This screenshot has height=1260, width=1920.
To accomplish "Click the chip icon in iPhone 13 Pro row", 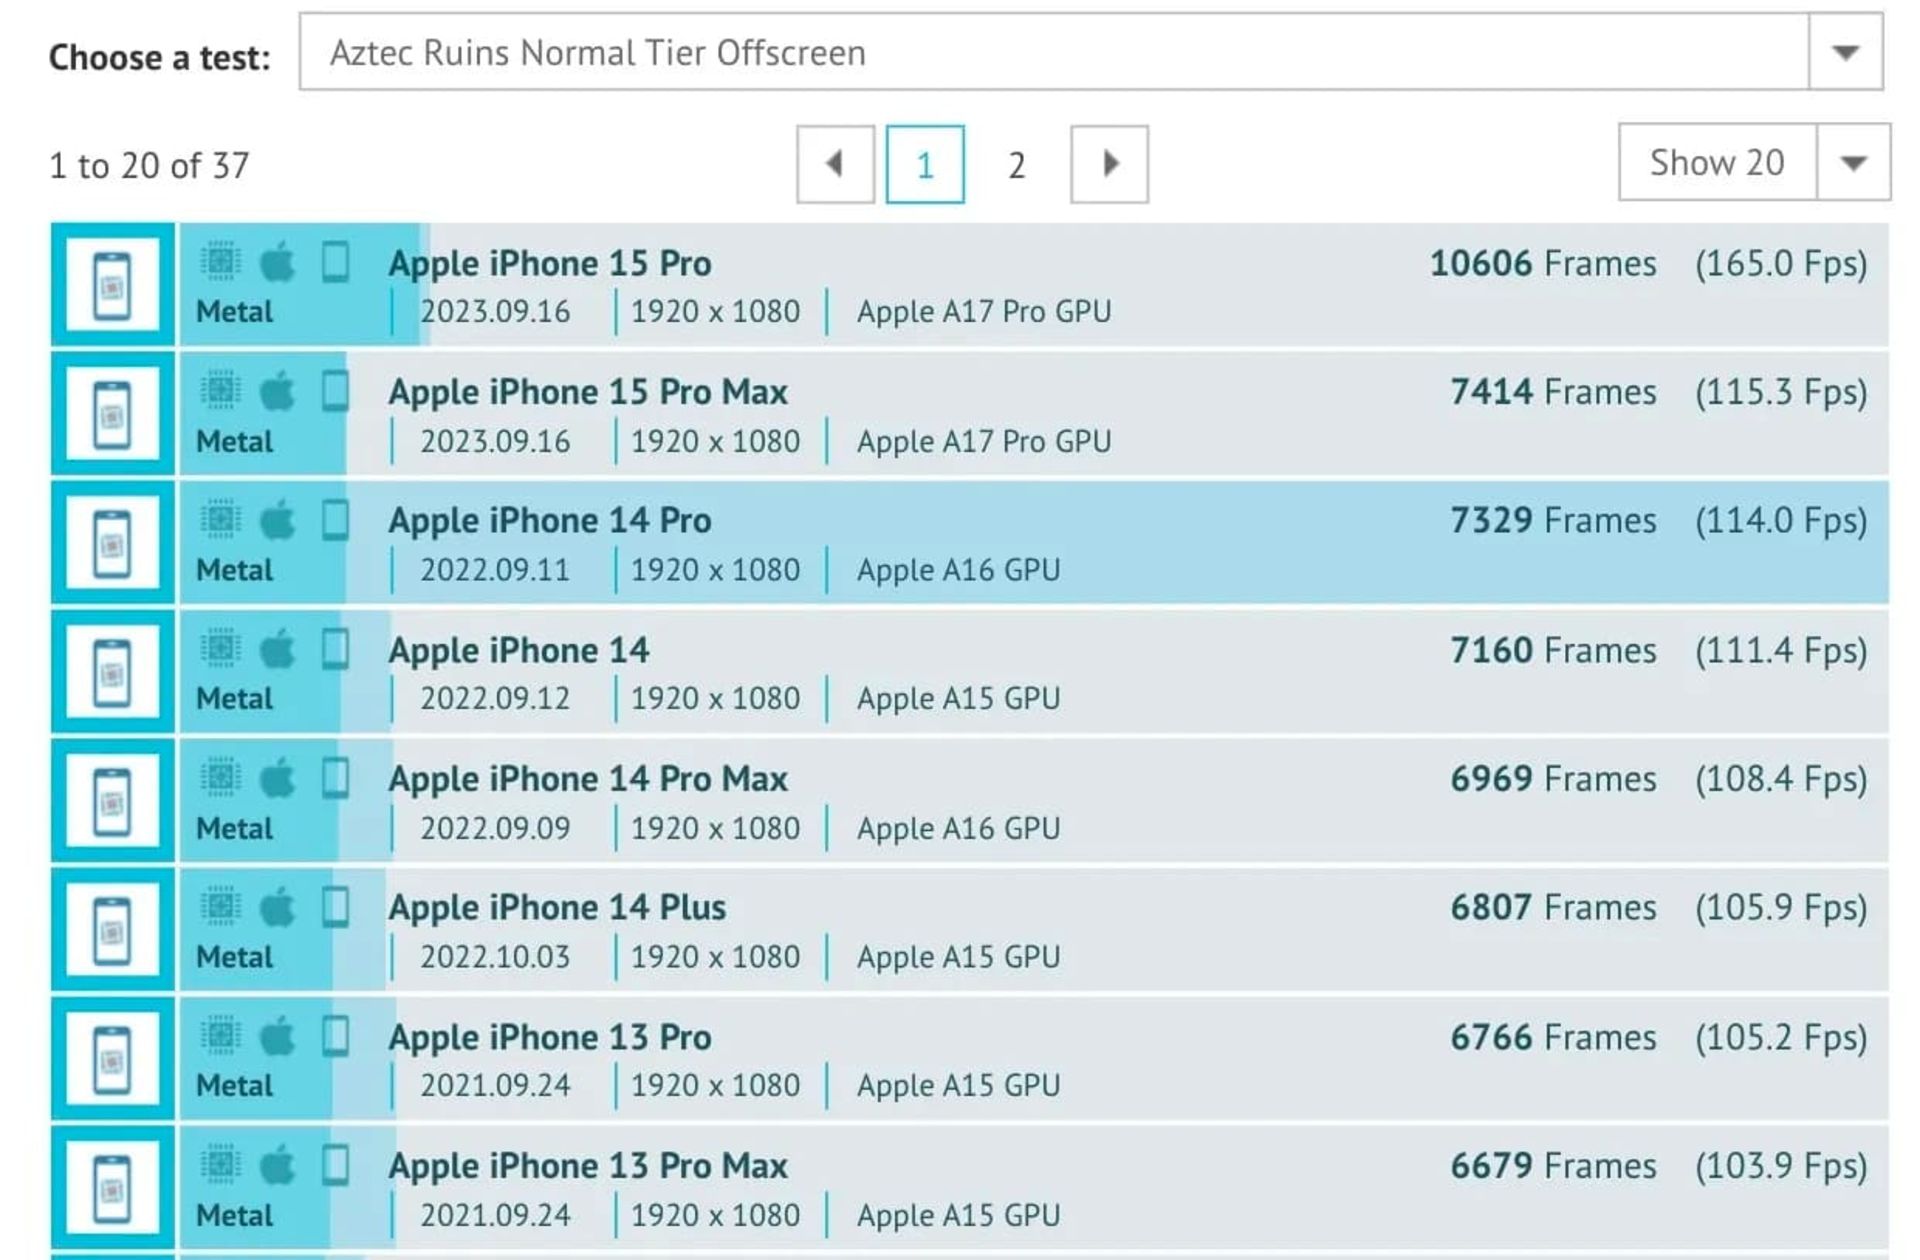I will (x=220, y=1036).
